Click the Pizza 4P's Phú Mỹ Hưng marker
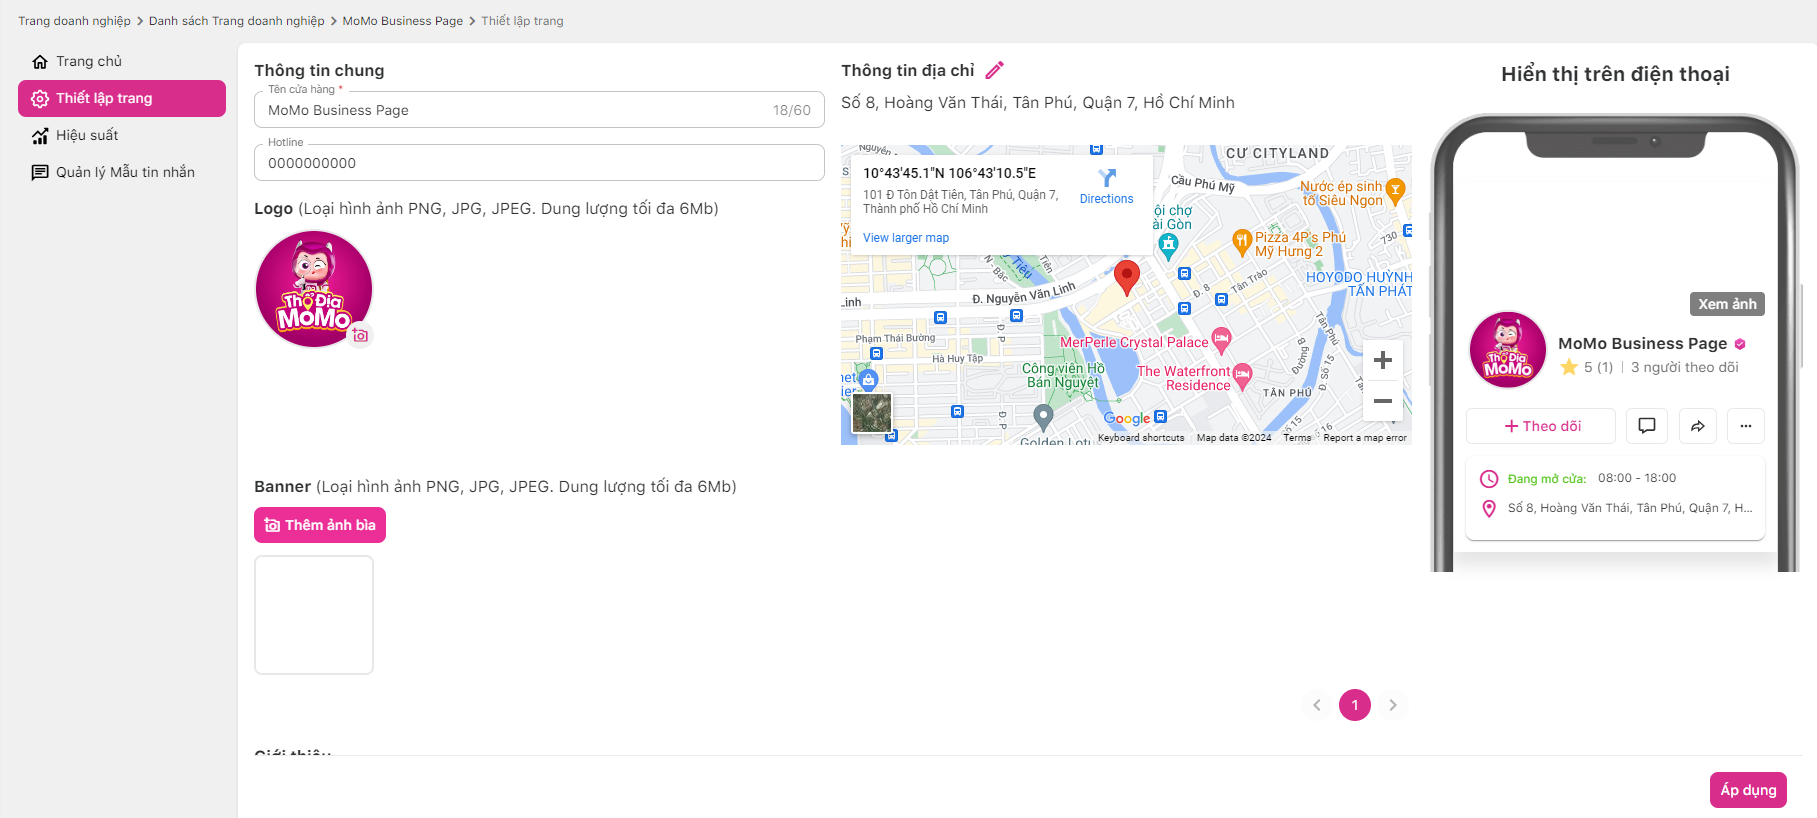1817x818 pixels. click(1241, 241)
